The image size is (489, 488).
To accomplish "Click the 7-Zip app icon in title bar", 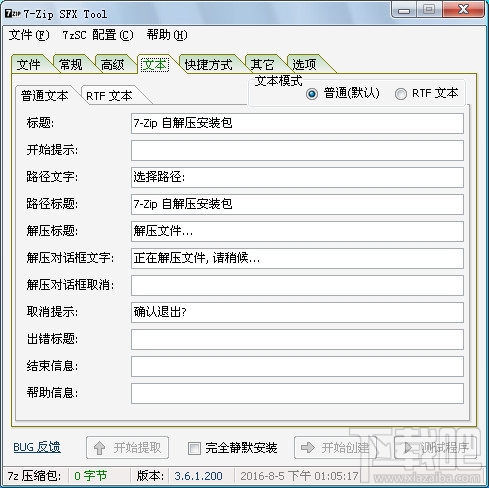I will (13, 14).
